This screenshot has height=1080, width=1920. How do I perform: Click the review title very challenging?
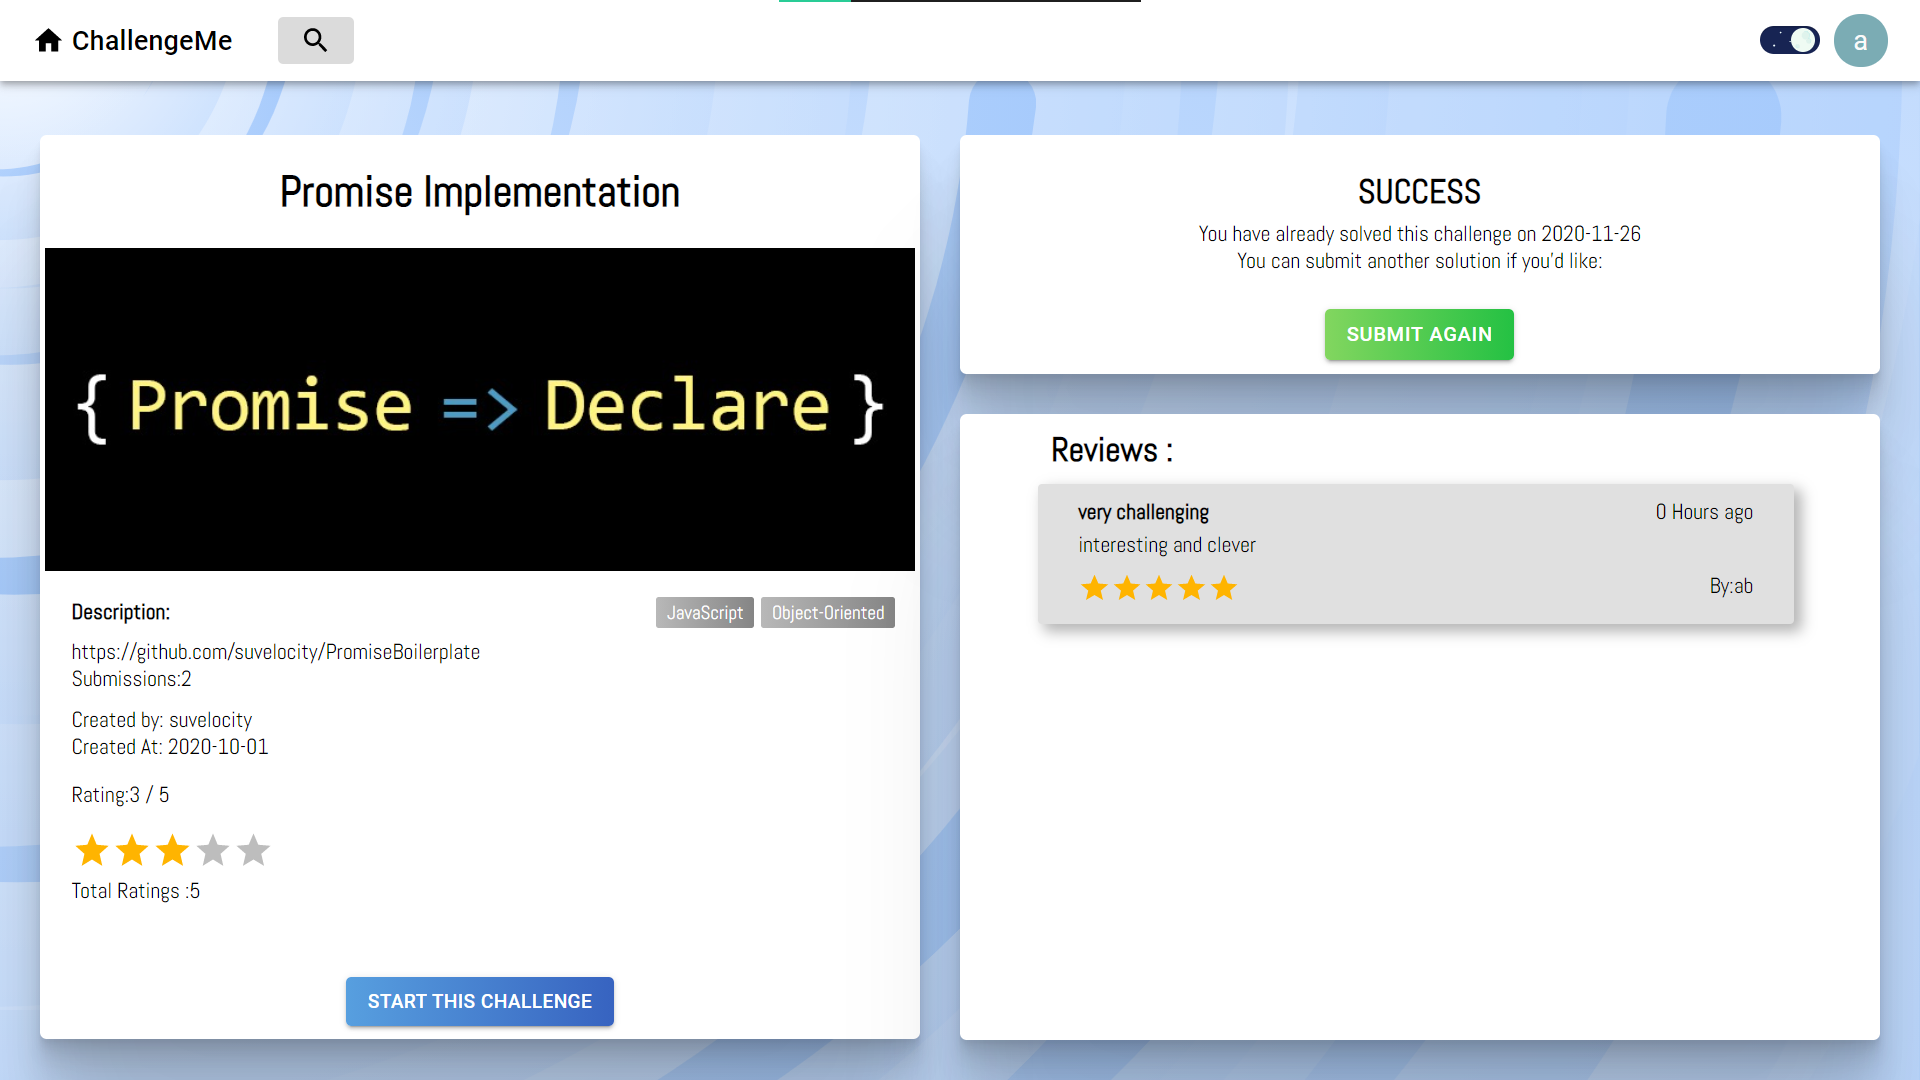[1142, 512]
